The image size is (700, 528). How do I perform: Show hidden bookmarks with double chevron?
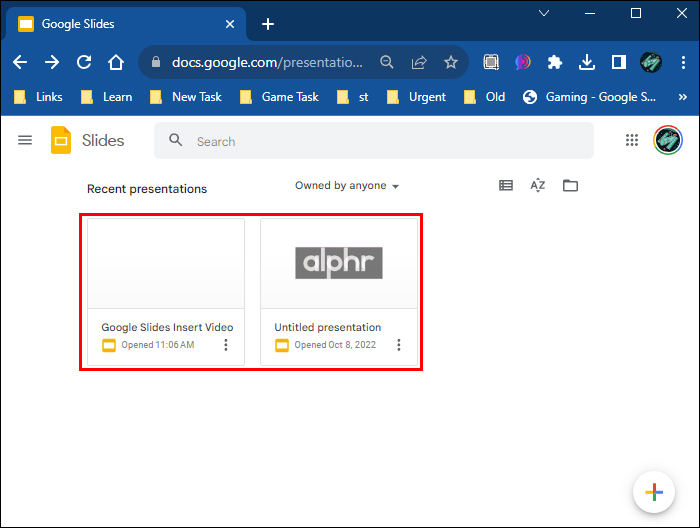point(683,97)
